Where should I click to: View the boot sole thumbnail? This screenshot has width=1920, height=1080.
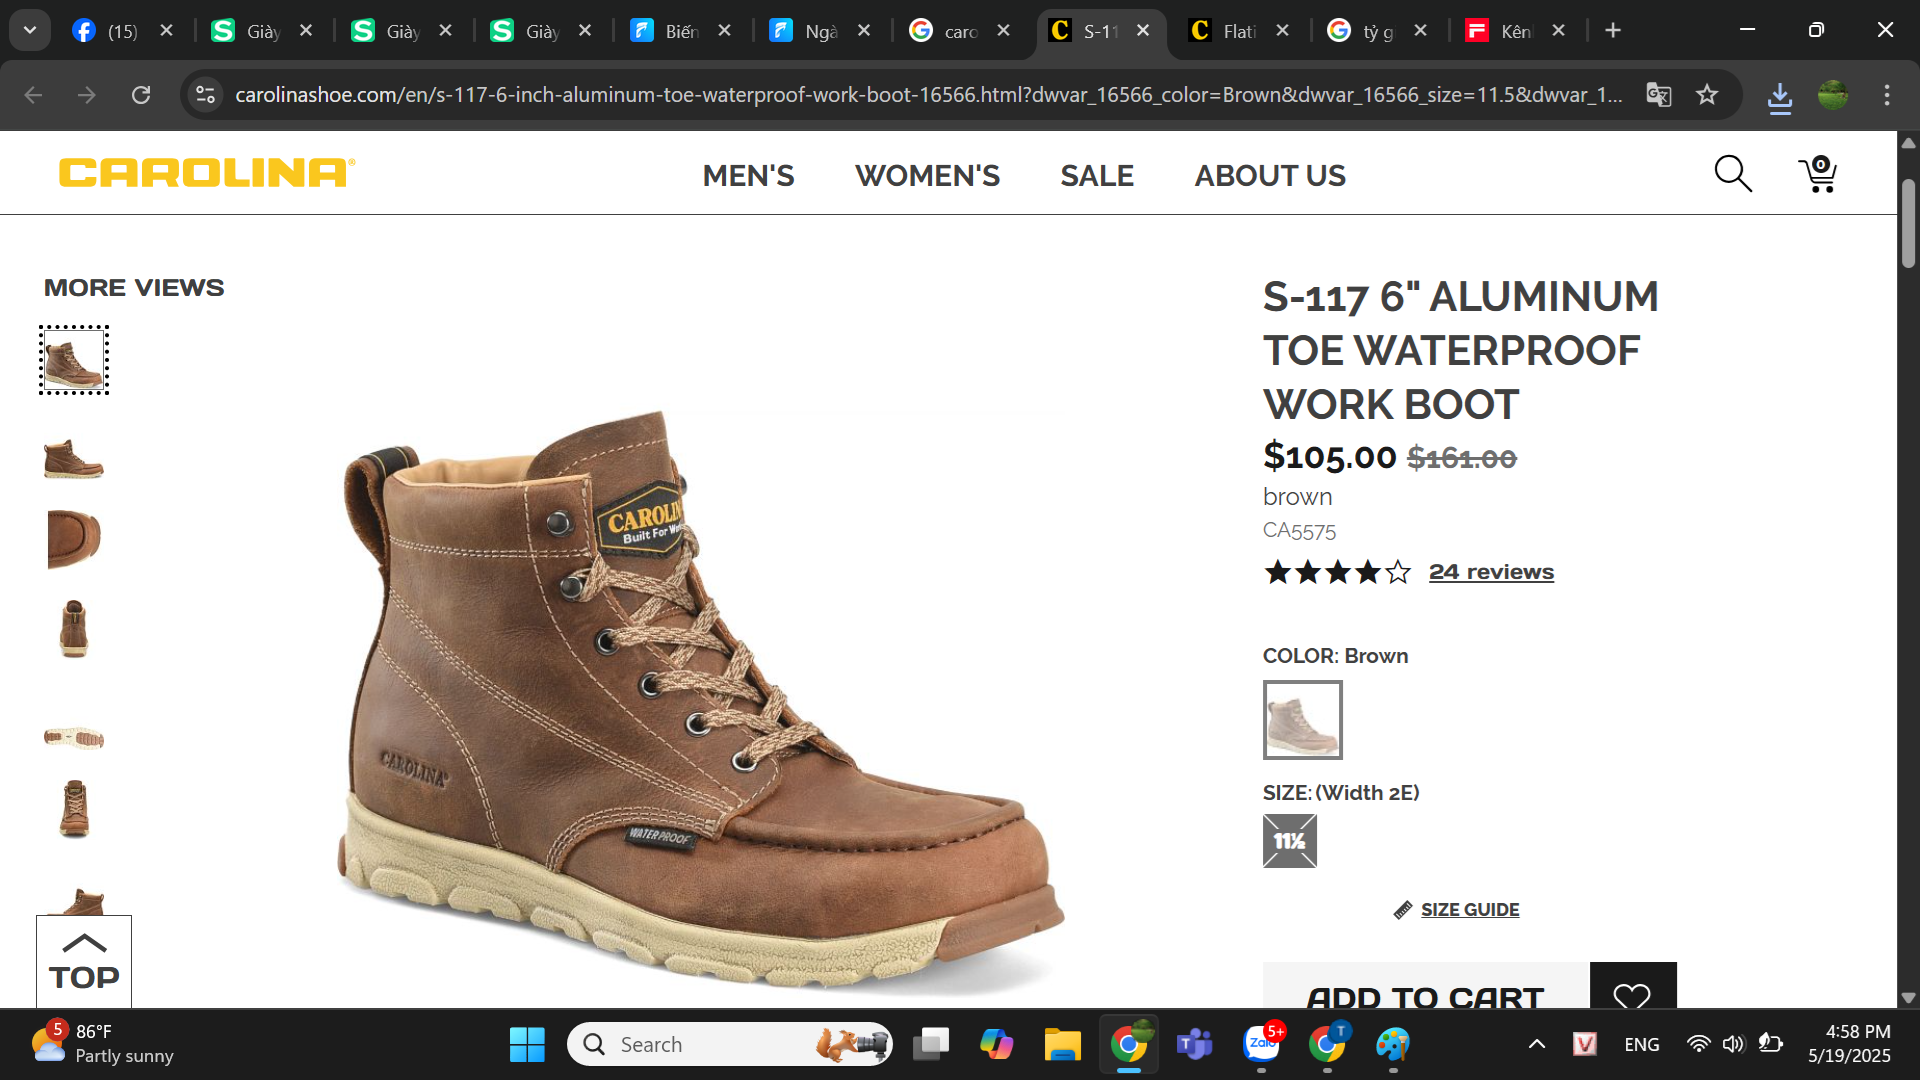click(74, 738)
